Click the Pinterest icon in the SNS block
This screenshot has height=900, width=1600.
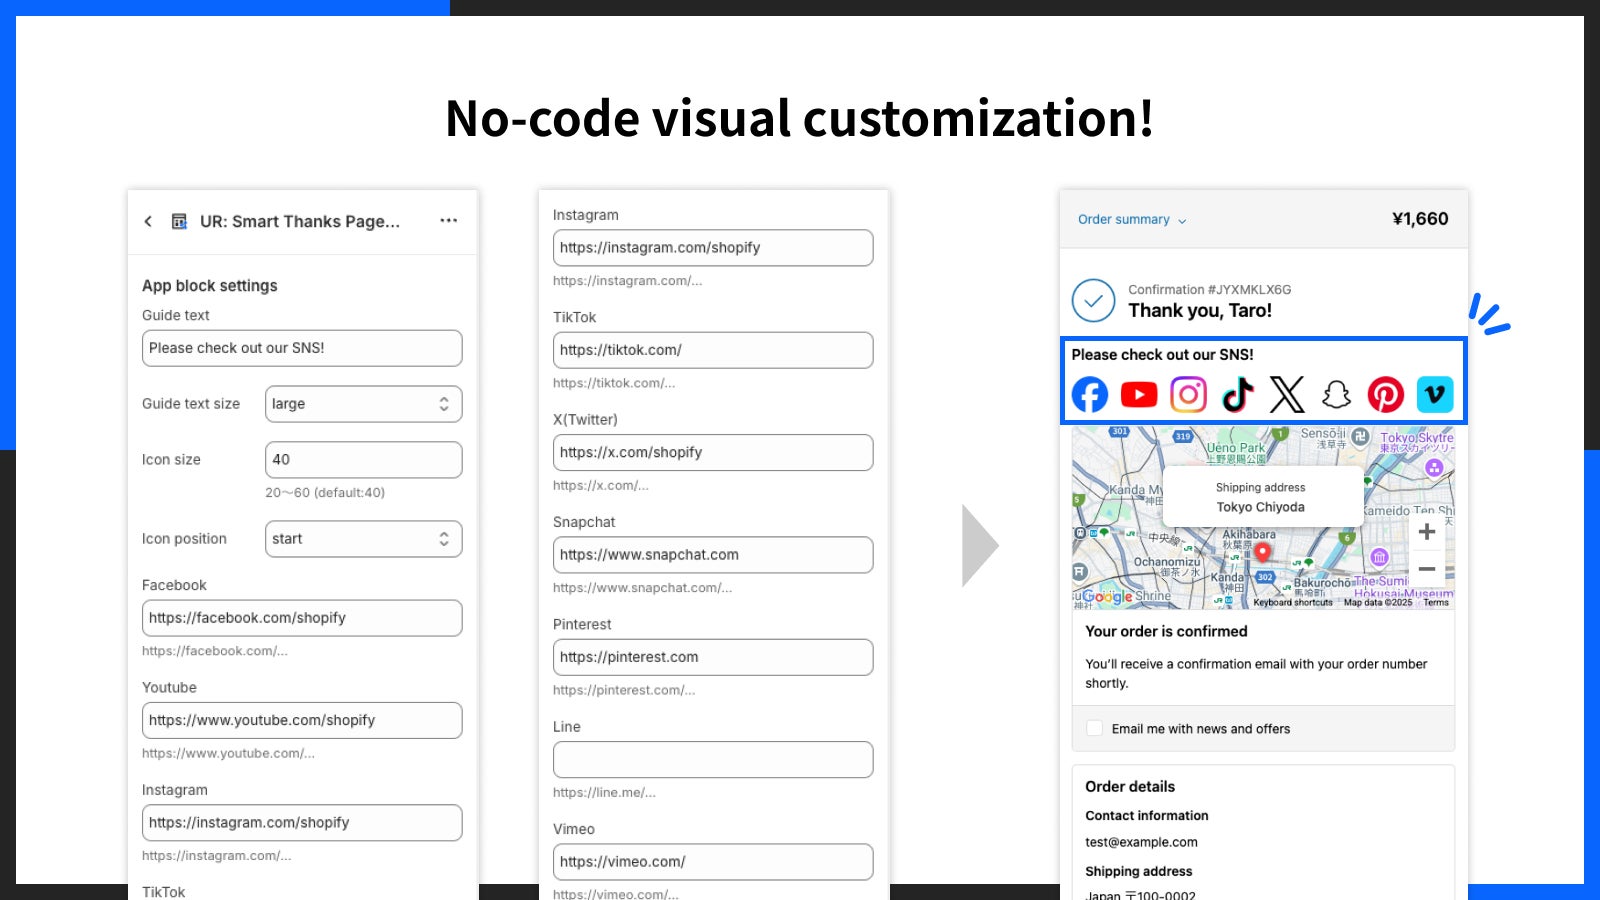click(x=1385, y=395)
